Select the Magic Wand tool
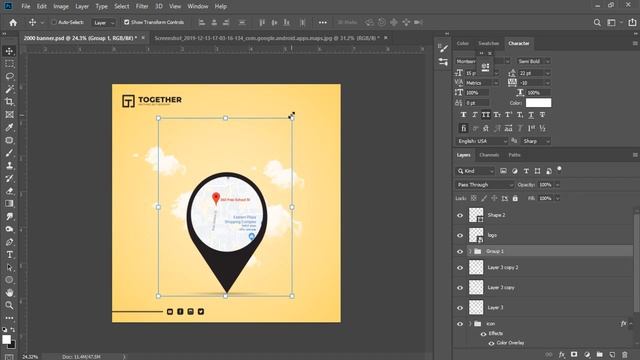This screenshot has width=640, height=360. (9, 89)
